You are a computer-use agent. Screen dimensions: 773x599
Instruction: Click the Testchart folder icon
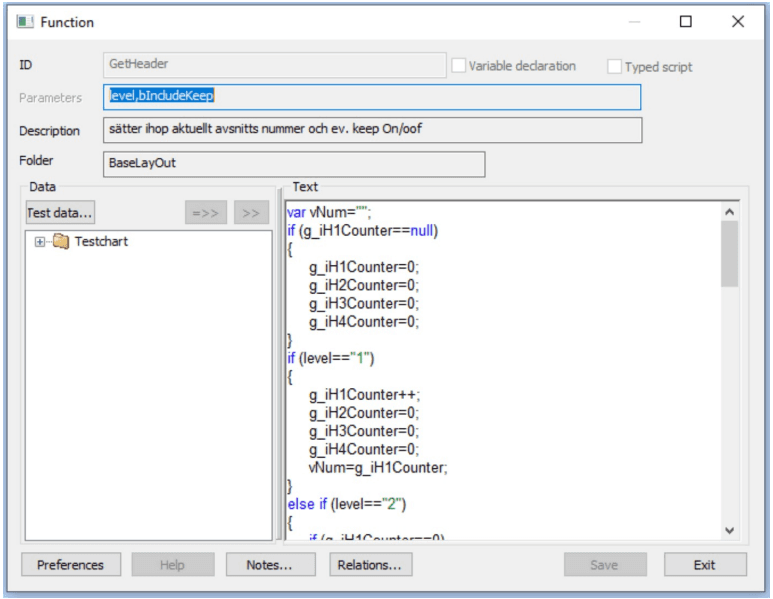click(x=61, y=242)
